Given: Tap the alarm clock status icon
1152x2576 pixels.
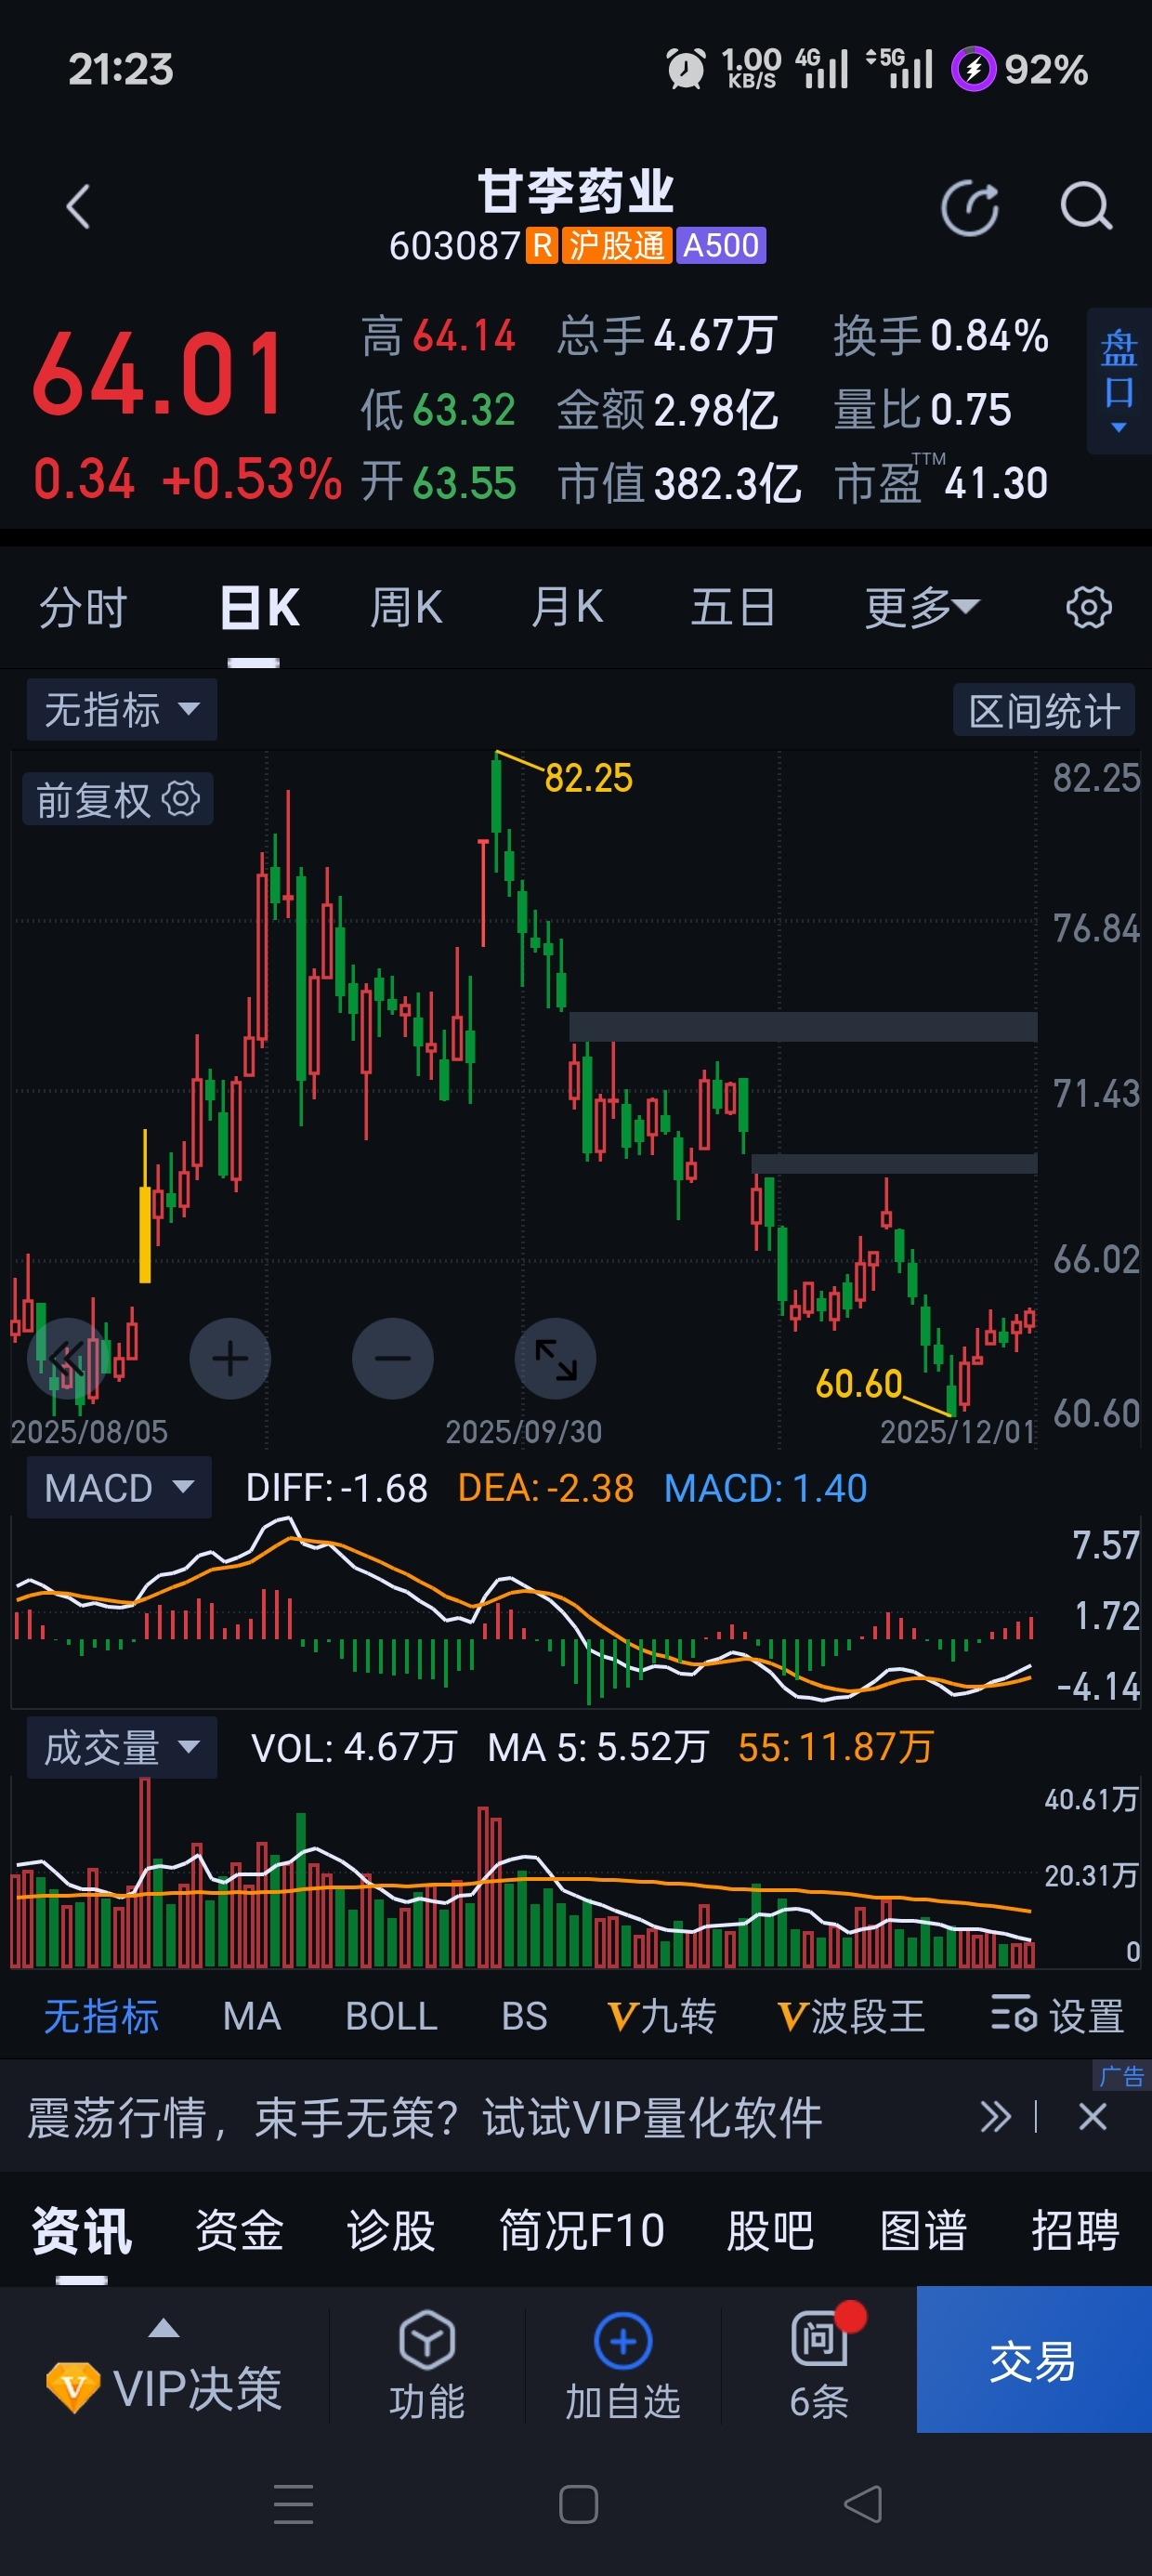Looking at the screenshot, I should (686, 69).
